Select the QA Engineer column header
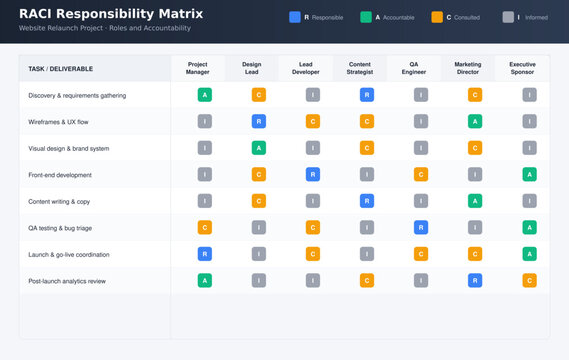569x360 pixels. coord(414,68)
